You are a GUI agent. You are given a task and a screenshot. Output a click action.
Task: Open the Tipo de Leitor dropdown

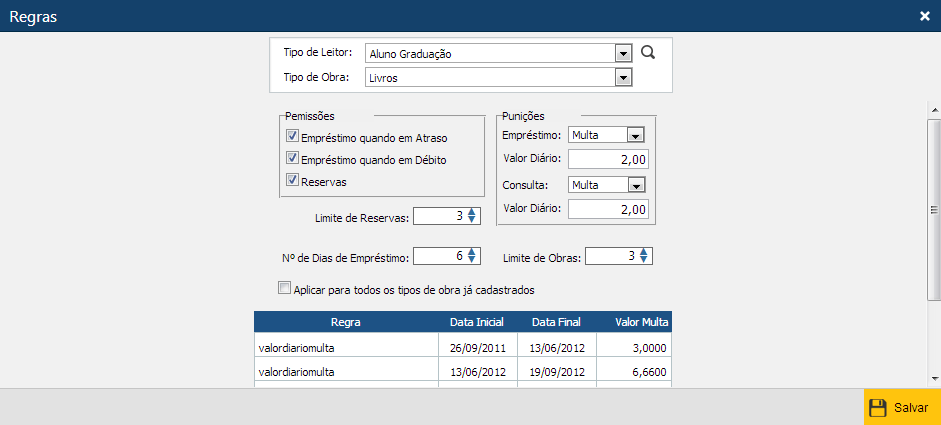(623, 53)
